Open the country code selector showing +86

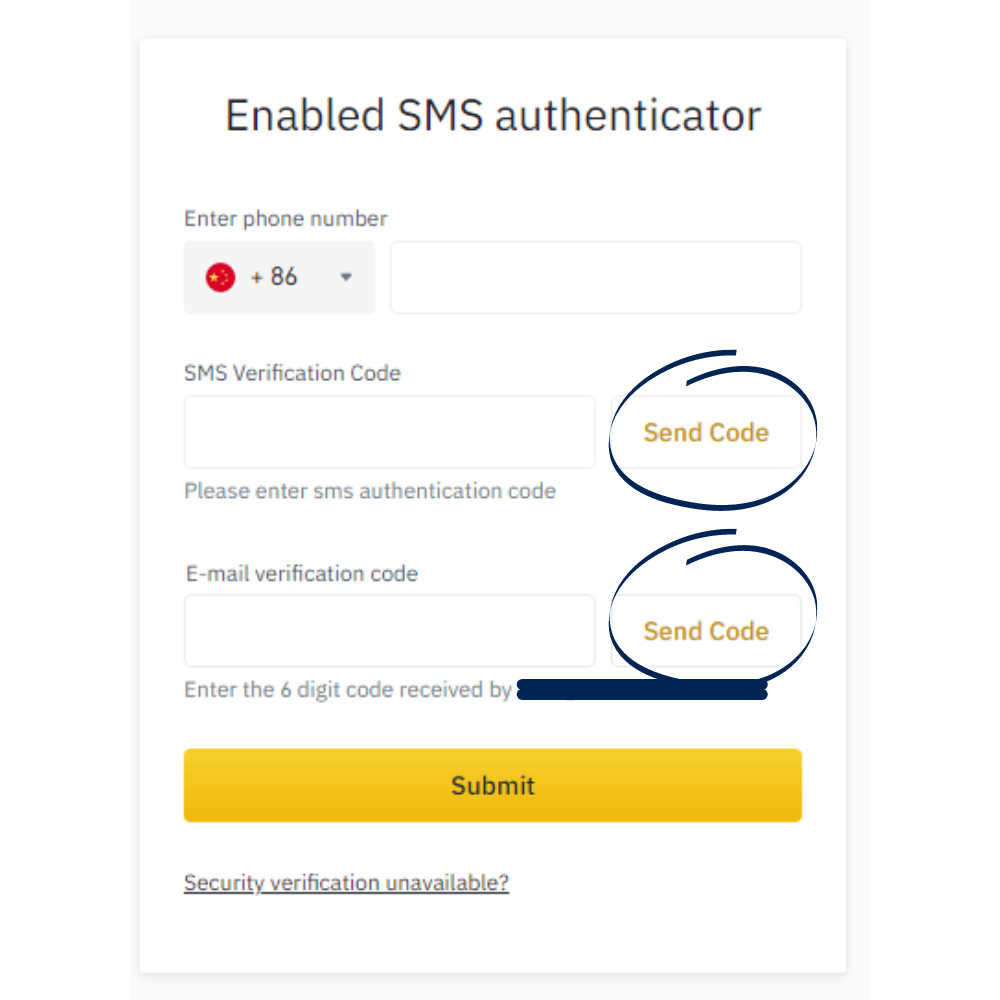point(279,277)
